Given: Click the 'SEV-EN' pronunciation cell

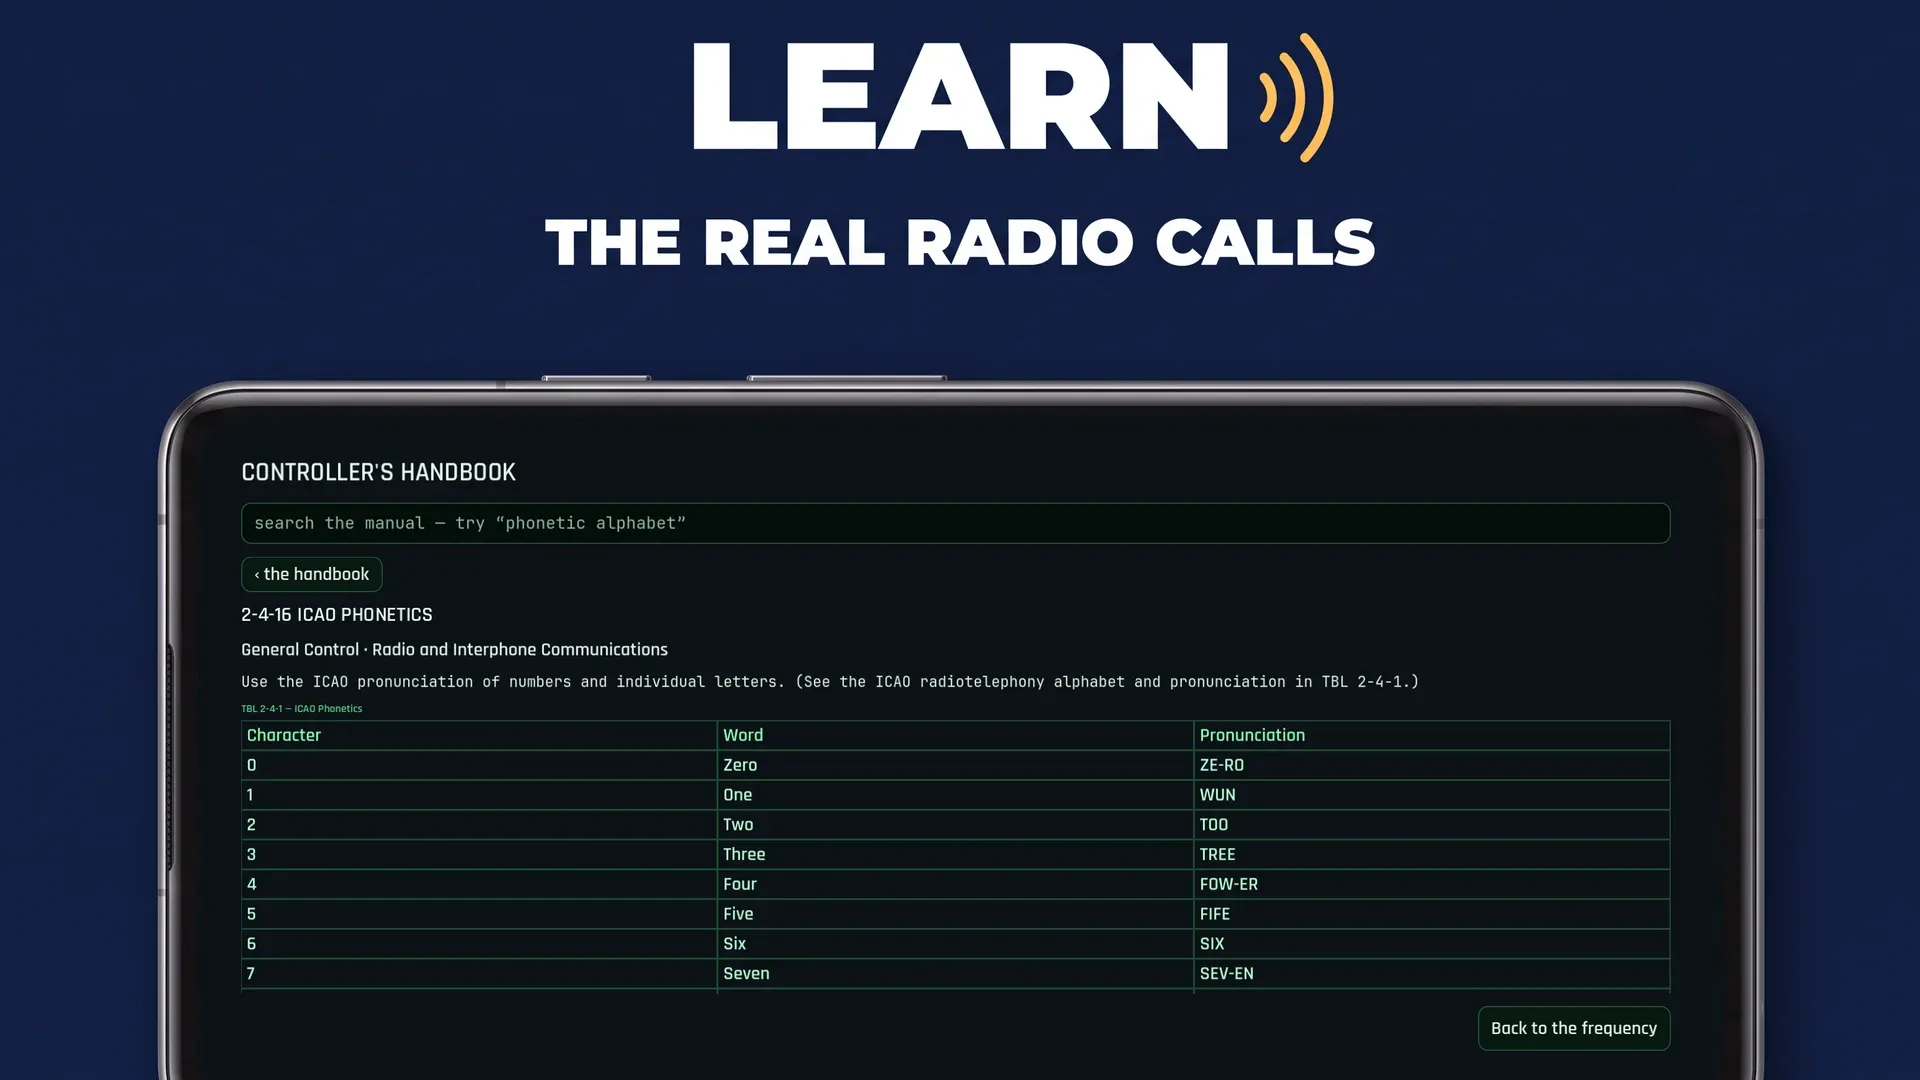Looking at the screenshot, I should [1432, 974].
